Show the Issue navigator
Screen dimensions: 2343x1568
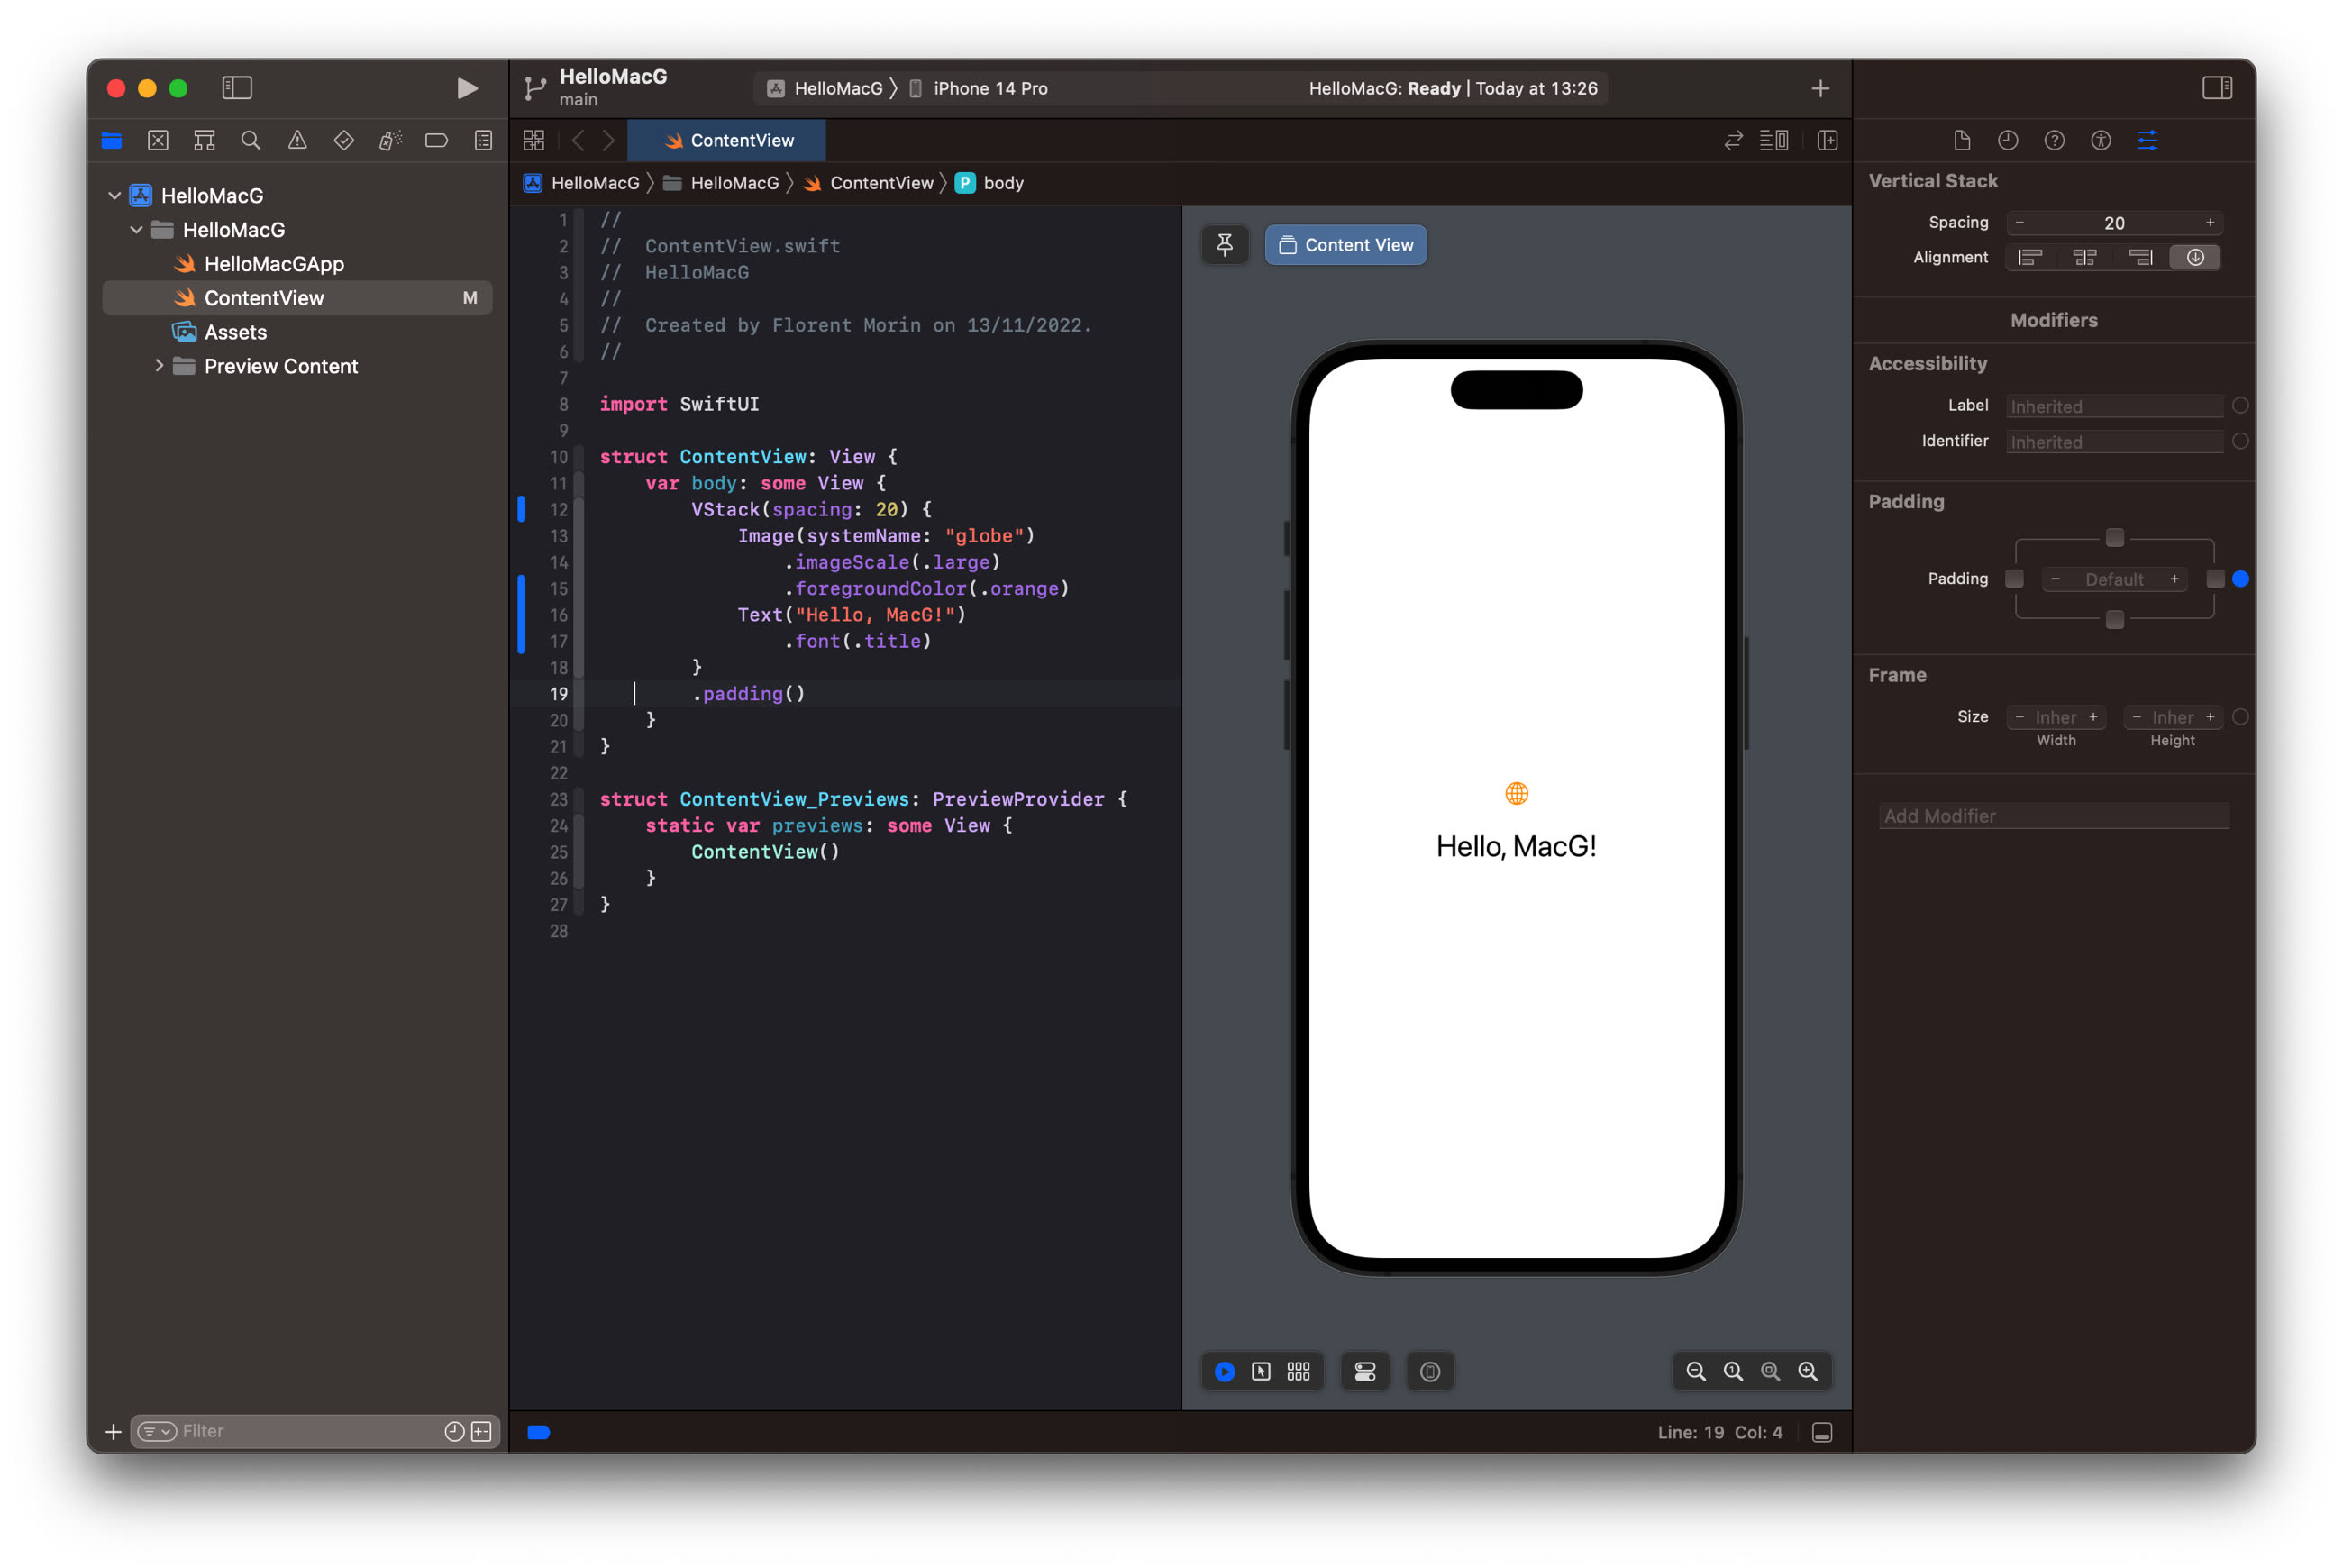coord(296,140)
